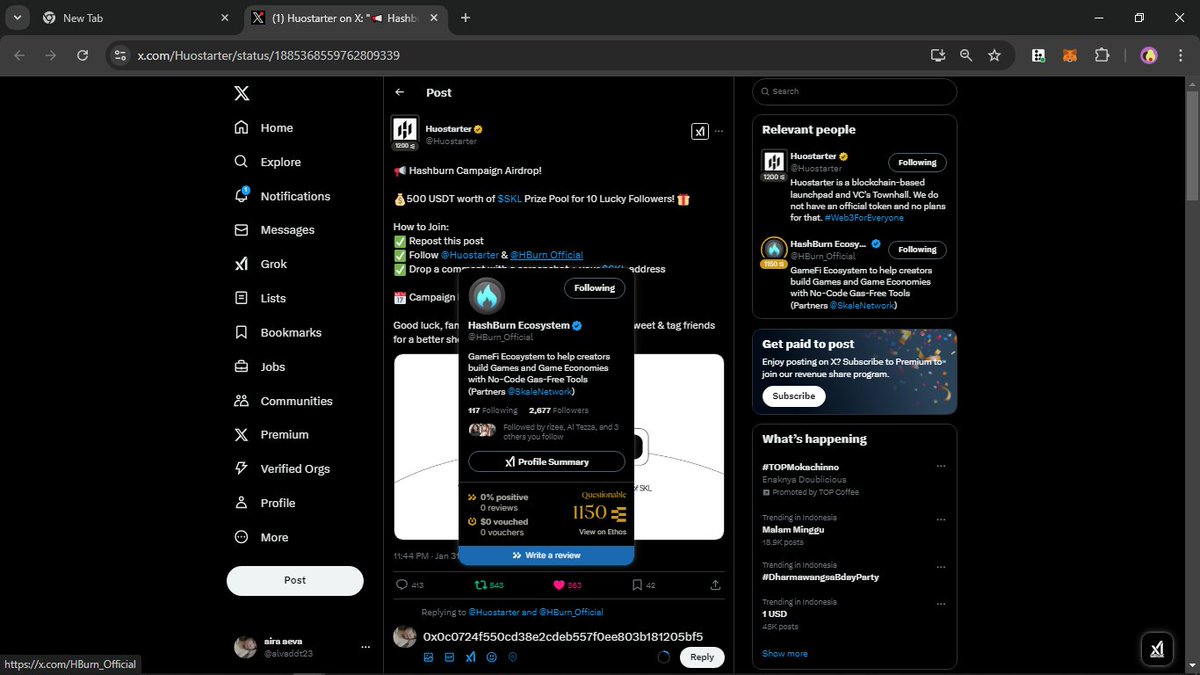The width and height of the screenshot is (1200, 675).
Task: Click HashBurn avatar in the hover card
Action: click(487, 296)
